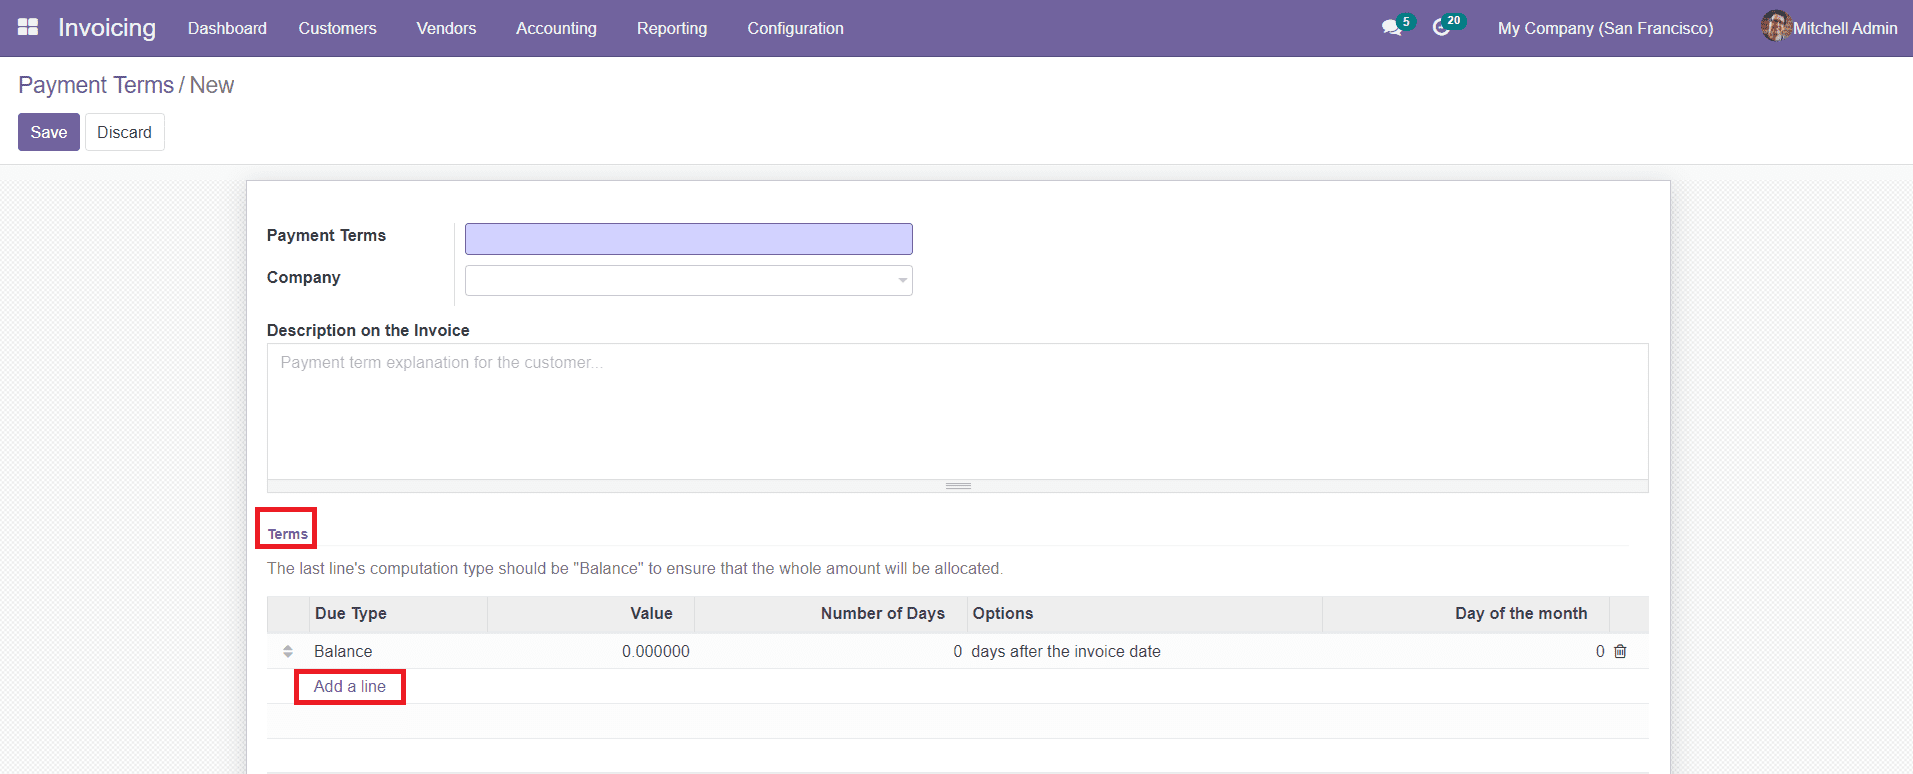Go to the Dashboard menu item
Image resolution: width=1913 pixels, height=774 pixels.
(227, 28)
